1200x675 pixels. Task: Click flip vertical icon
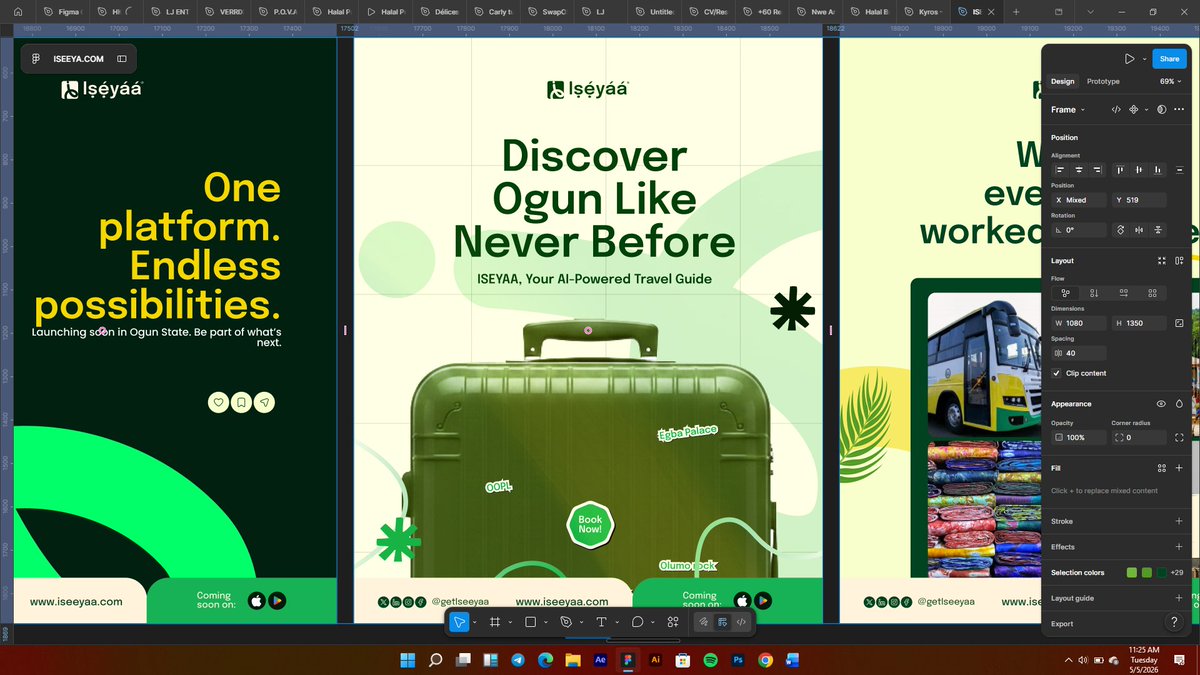coord(1158,230)
